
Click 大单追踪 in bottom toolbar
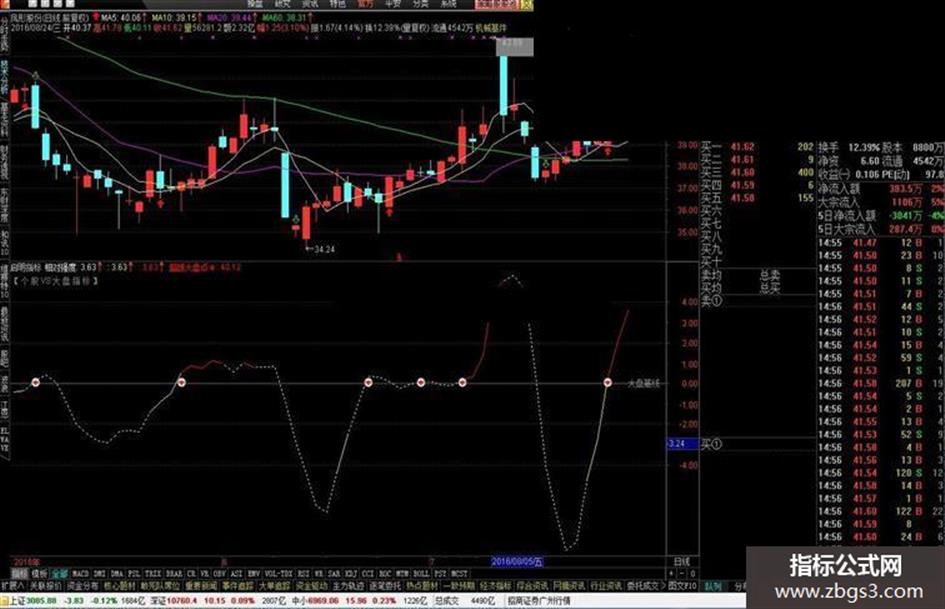275,585
